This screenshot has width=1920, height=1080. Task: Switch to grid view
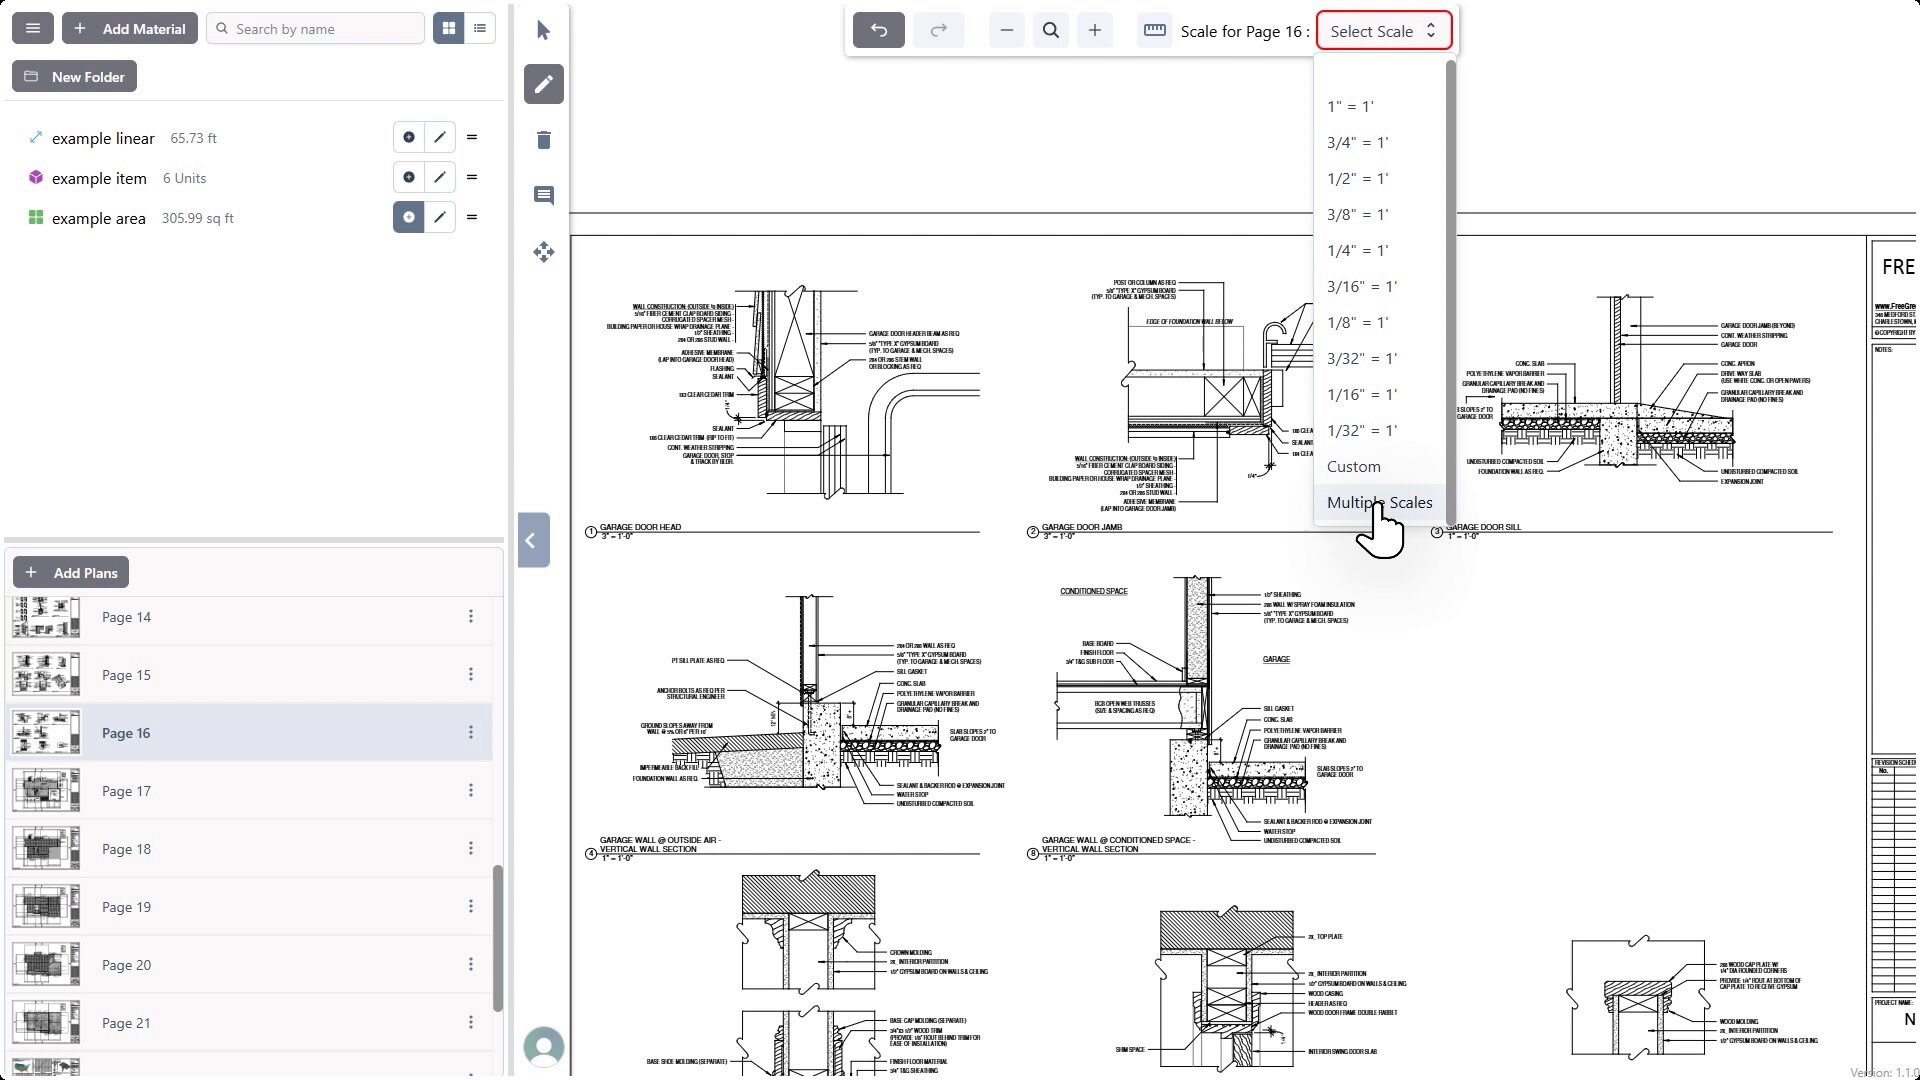[449, 29]
